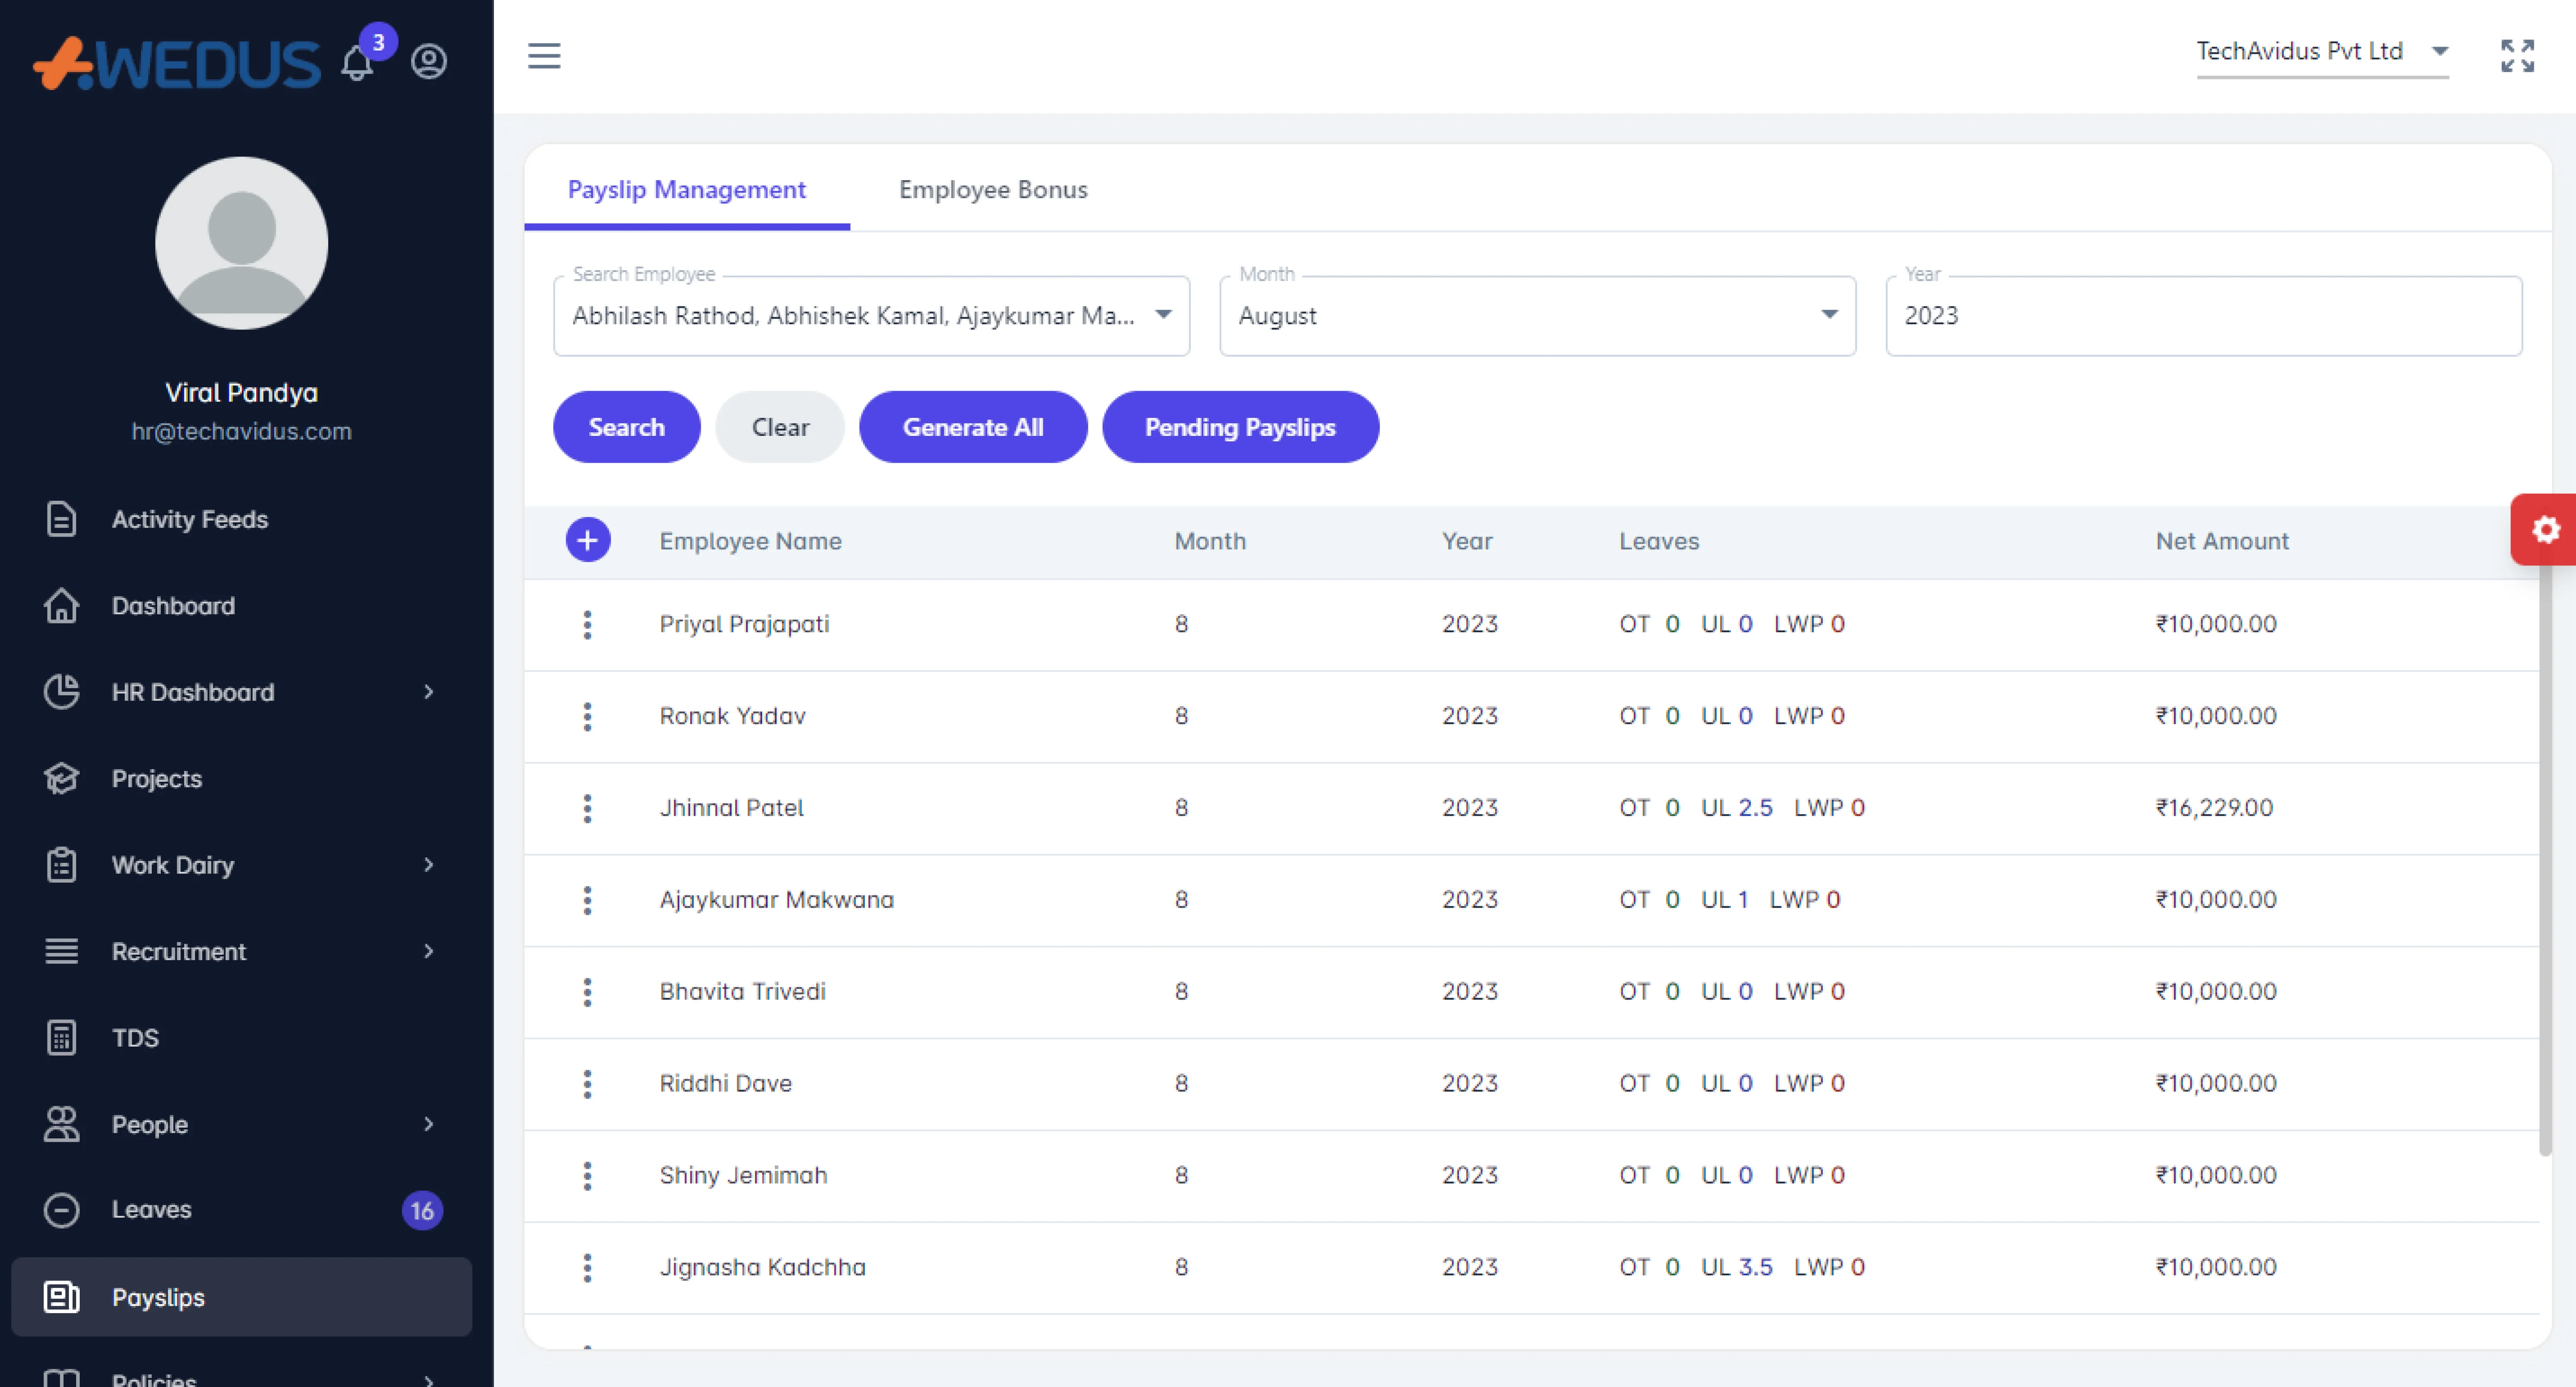
Task: Toggle the hamburger sidebar menu
Action: [x=544, y=56]
